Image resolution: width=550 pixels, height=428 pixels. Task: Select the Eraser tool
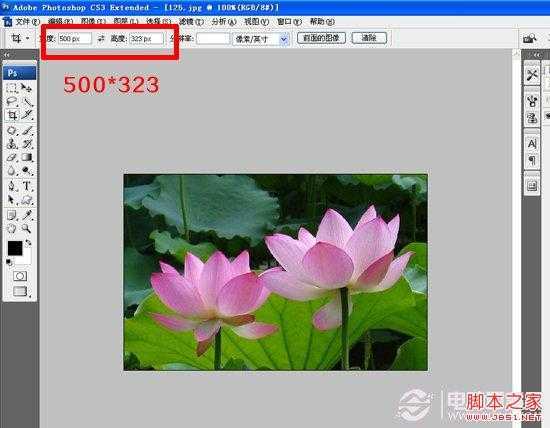click(12, 158)
